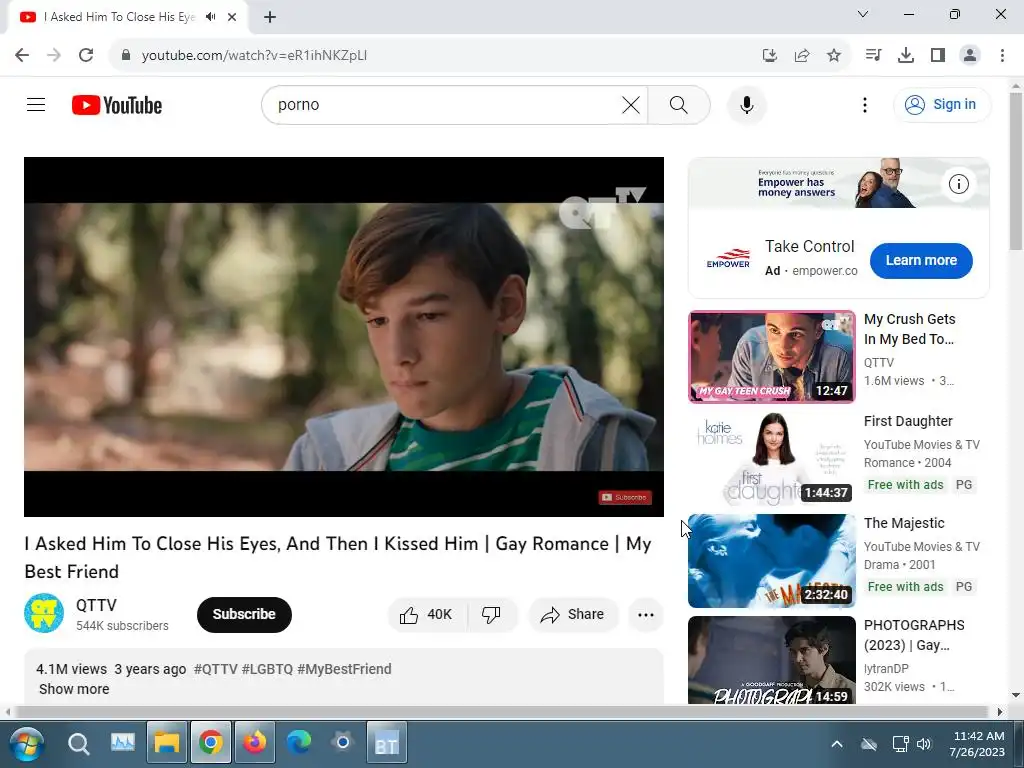
Task: Open the taskbar clock and date
Action: tap(978, 744)
